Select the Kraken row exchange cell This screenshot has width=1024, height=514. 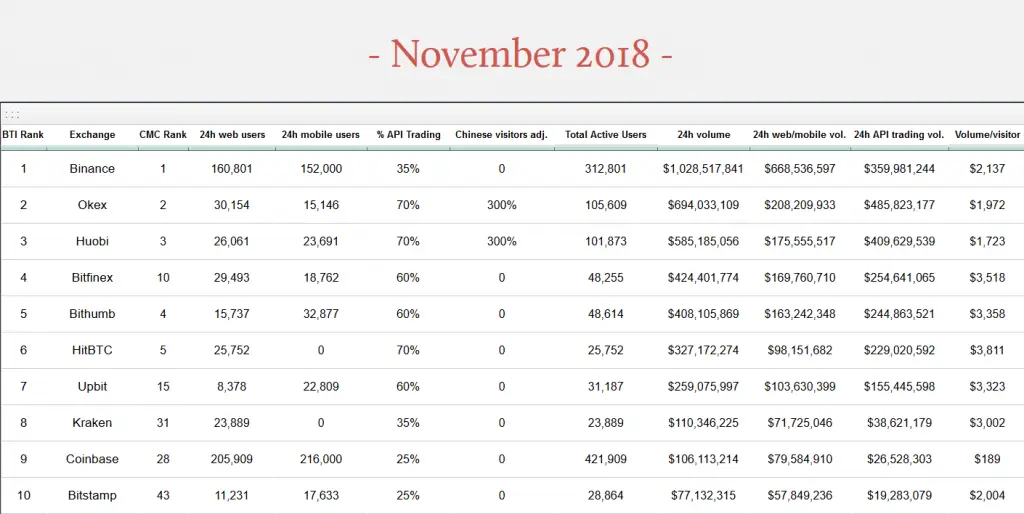click(92, 423)
